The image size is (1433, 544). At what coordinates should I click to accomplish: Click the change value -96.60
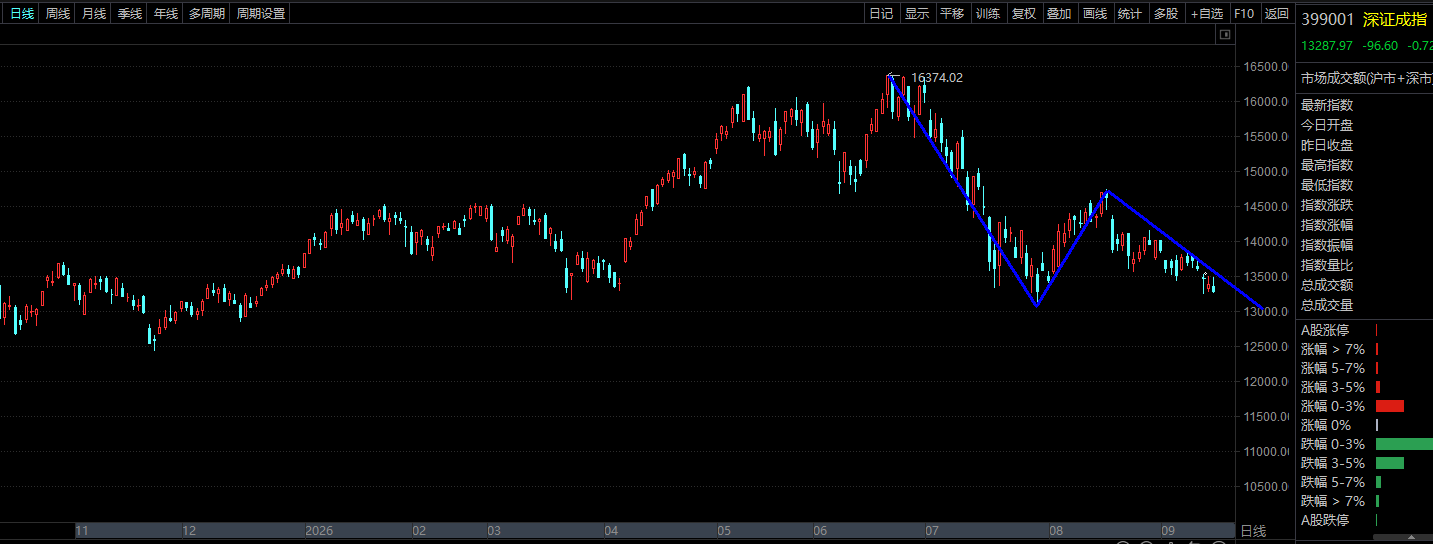(1379, 45)
